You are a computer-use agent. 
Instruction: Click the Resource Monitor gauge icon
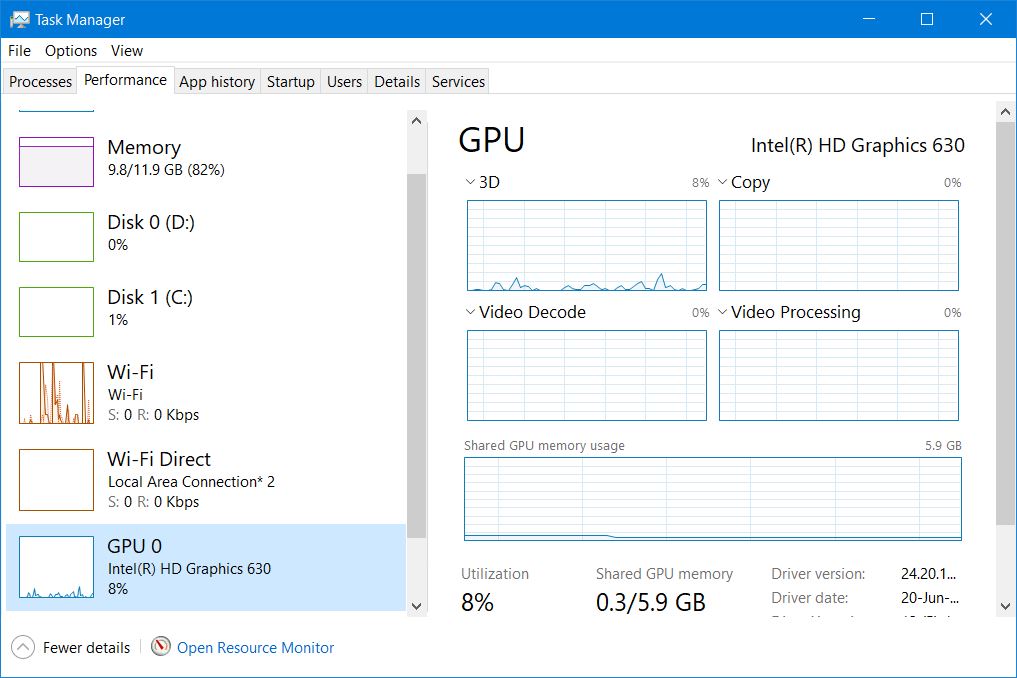tap(161, 647)
